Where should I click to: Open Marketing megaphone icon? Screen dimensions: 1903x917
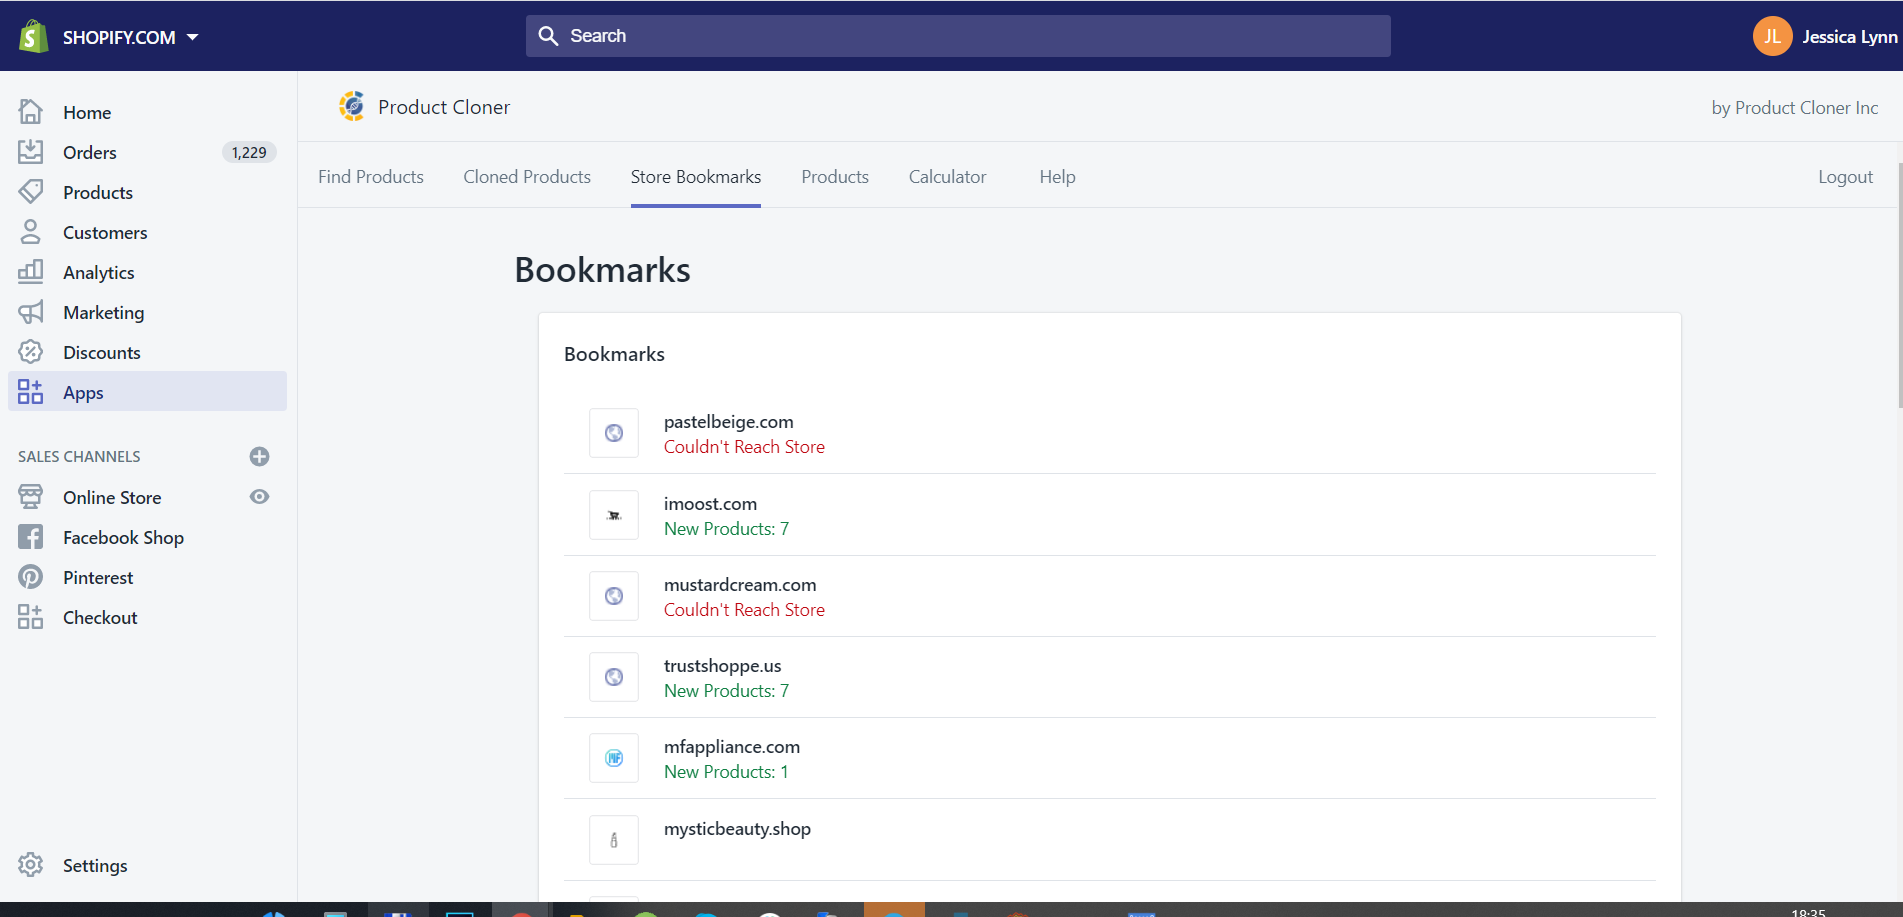[x=31, y=312]
